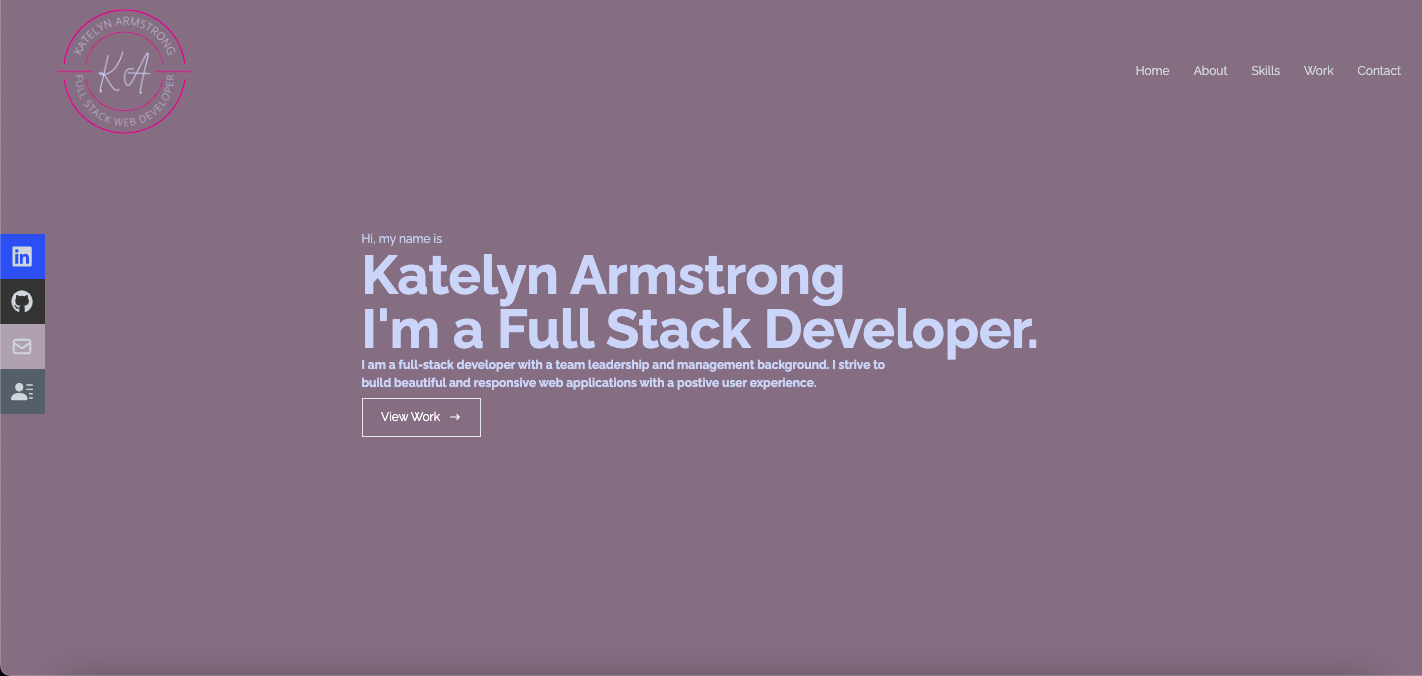Image resolution: width=1422 pixels, height=676 pixels.
Task: Click the View Work call-to-action
Action: (421, 417)
